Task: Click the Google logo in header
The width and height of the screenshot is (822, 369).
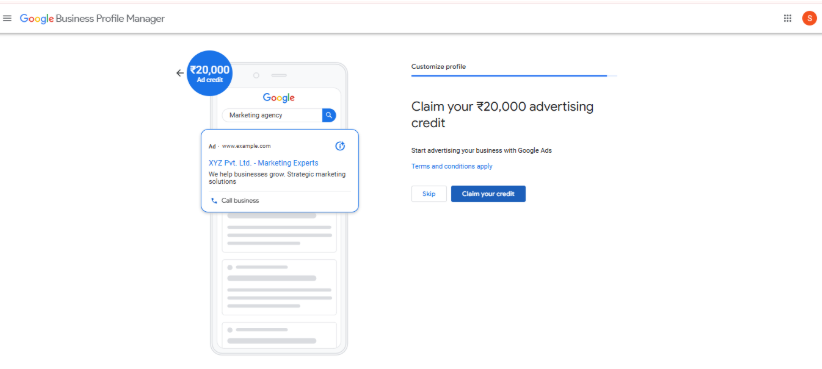Action: point(37,19)
